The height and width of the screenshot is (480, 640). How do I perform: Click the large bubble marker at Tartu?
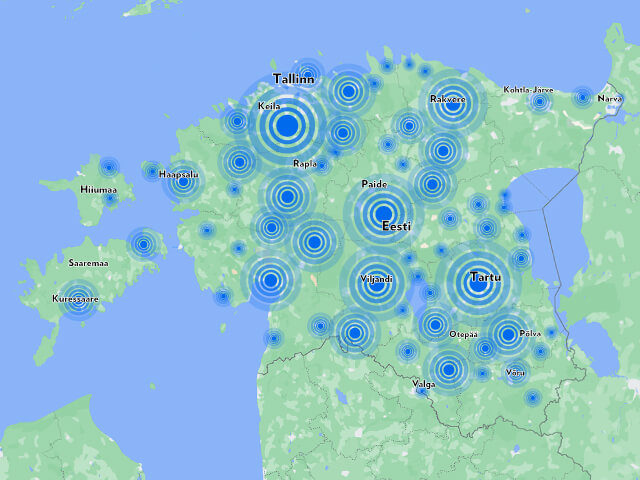point(478,284)
